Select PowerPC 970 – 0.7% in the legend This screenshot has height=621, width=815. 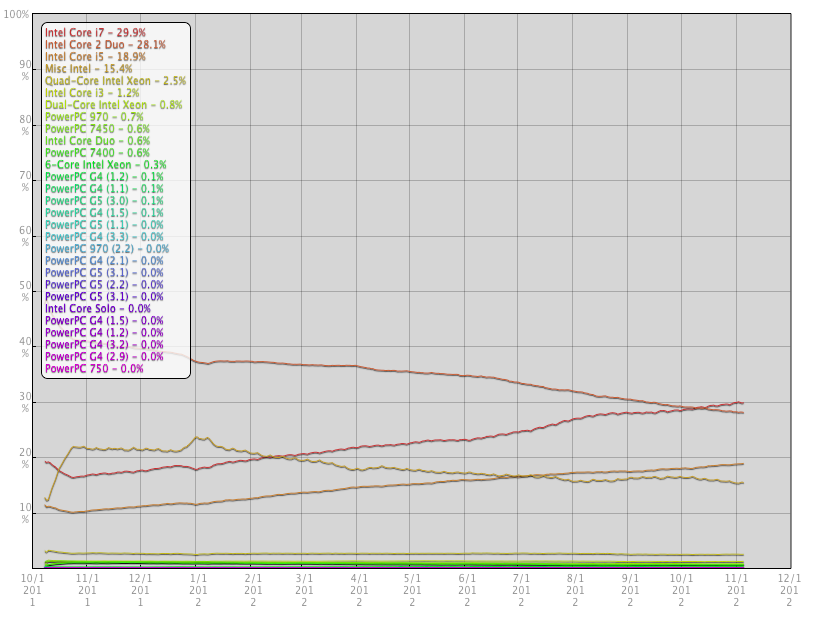coord(94,116)
